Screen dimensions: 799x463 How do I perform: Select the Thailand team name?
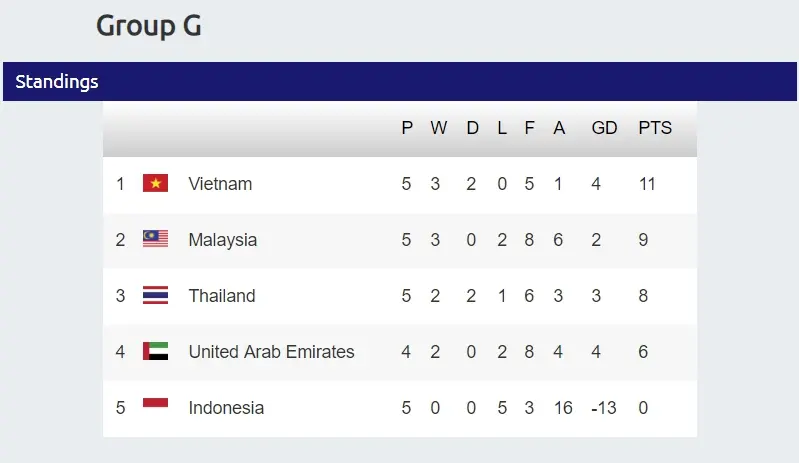click(x=221, y=296)
